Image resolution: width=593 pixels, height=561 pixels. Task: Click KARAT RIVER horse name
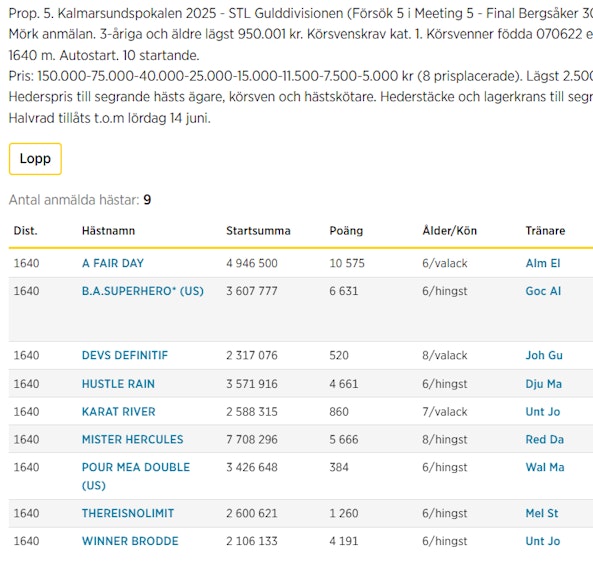click(118, 412)
